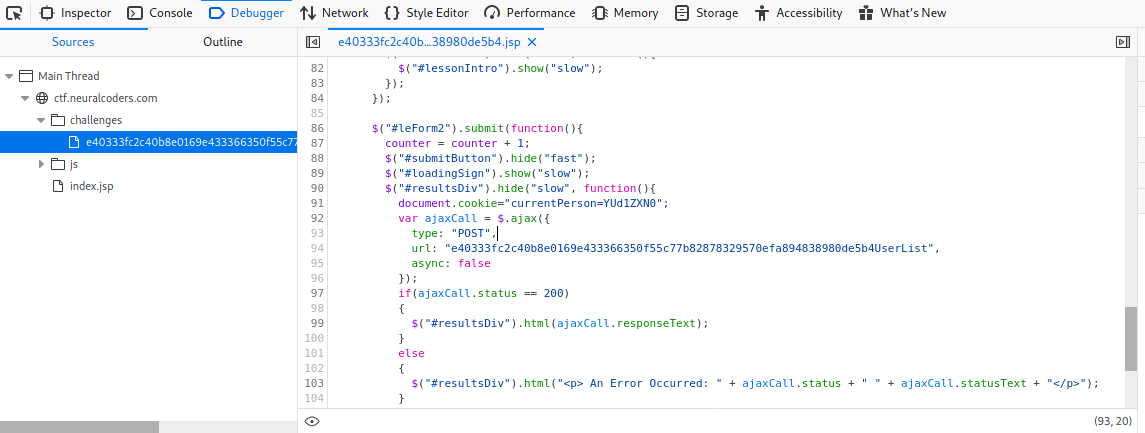Screen dimensions: 1145x433
Task: Collapse the Main Thread tree node
Action: [9, 76]
